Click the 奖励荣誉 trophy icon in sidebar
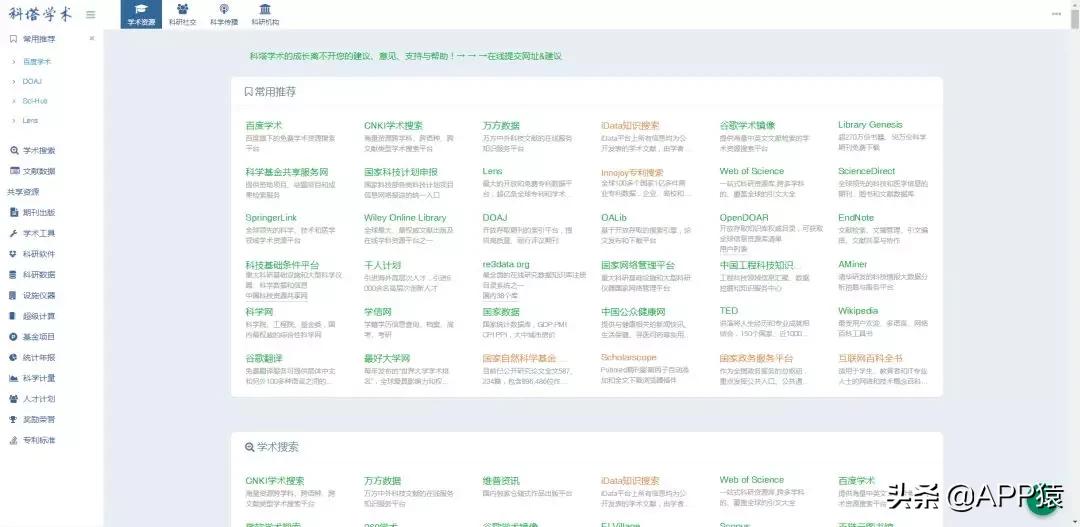The image size is (1080, 527). coord(14,420)
